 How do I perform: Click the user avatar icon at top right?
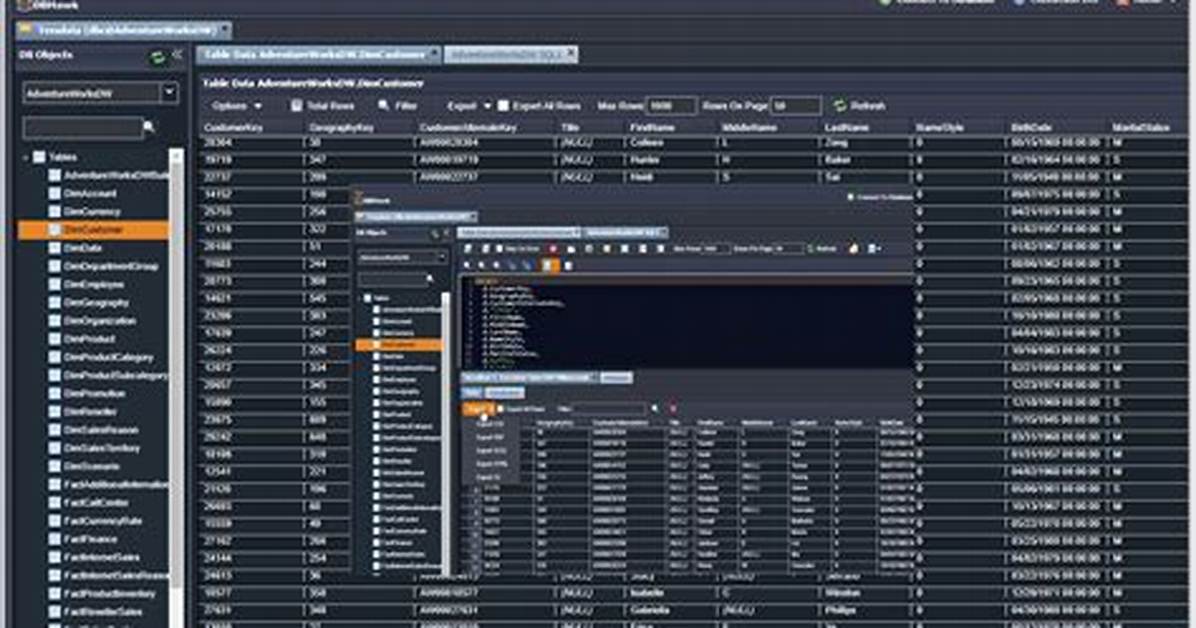pyautogui.click(x=1123, y=2)
